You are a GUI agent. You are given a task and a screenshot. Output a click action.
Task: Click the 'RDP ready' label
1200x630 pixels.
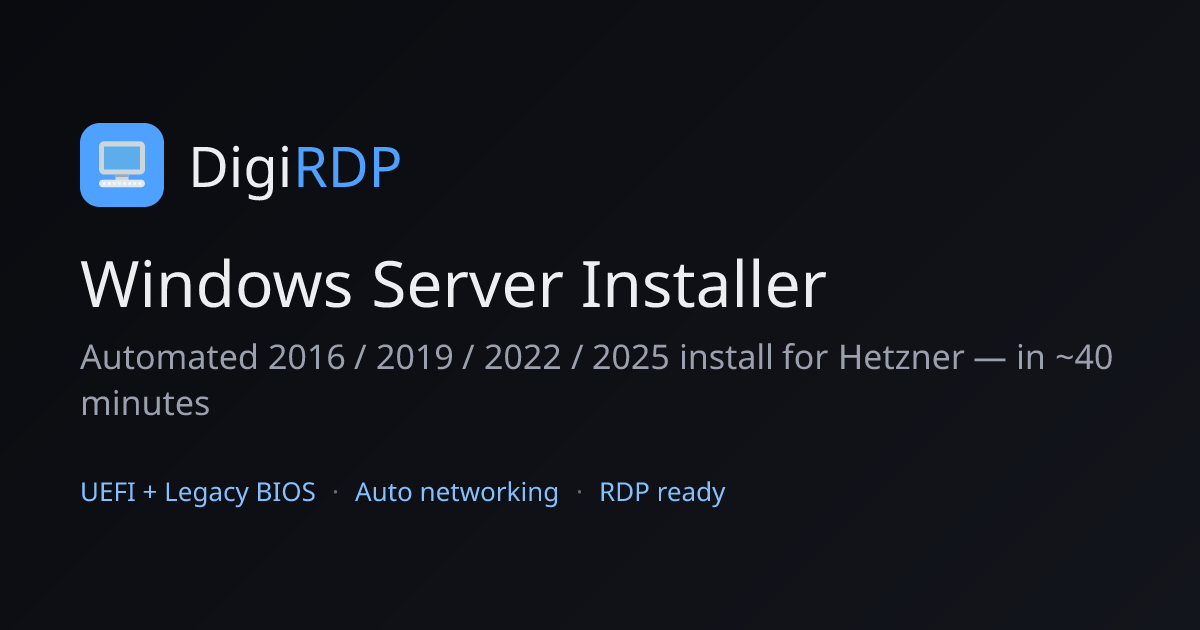(x=662, y=492)
